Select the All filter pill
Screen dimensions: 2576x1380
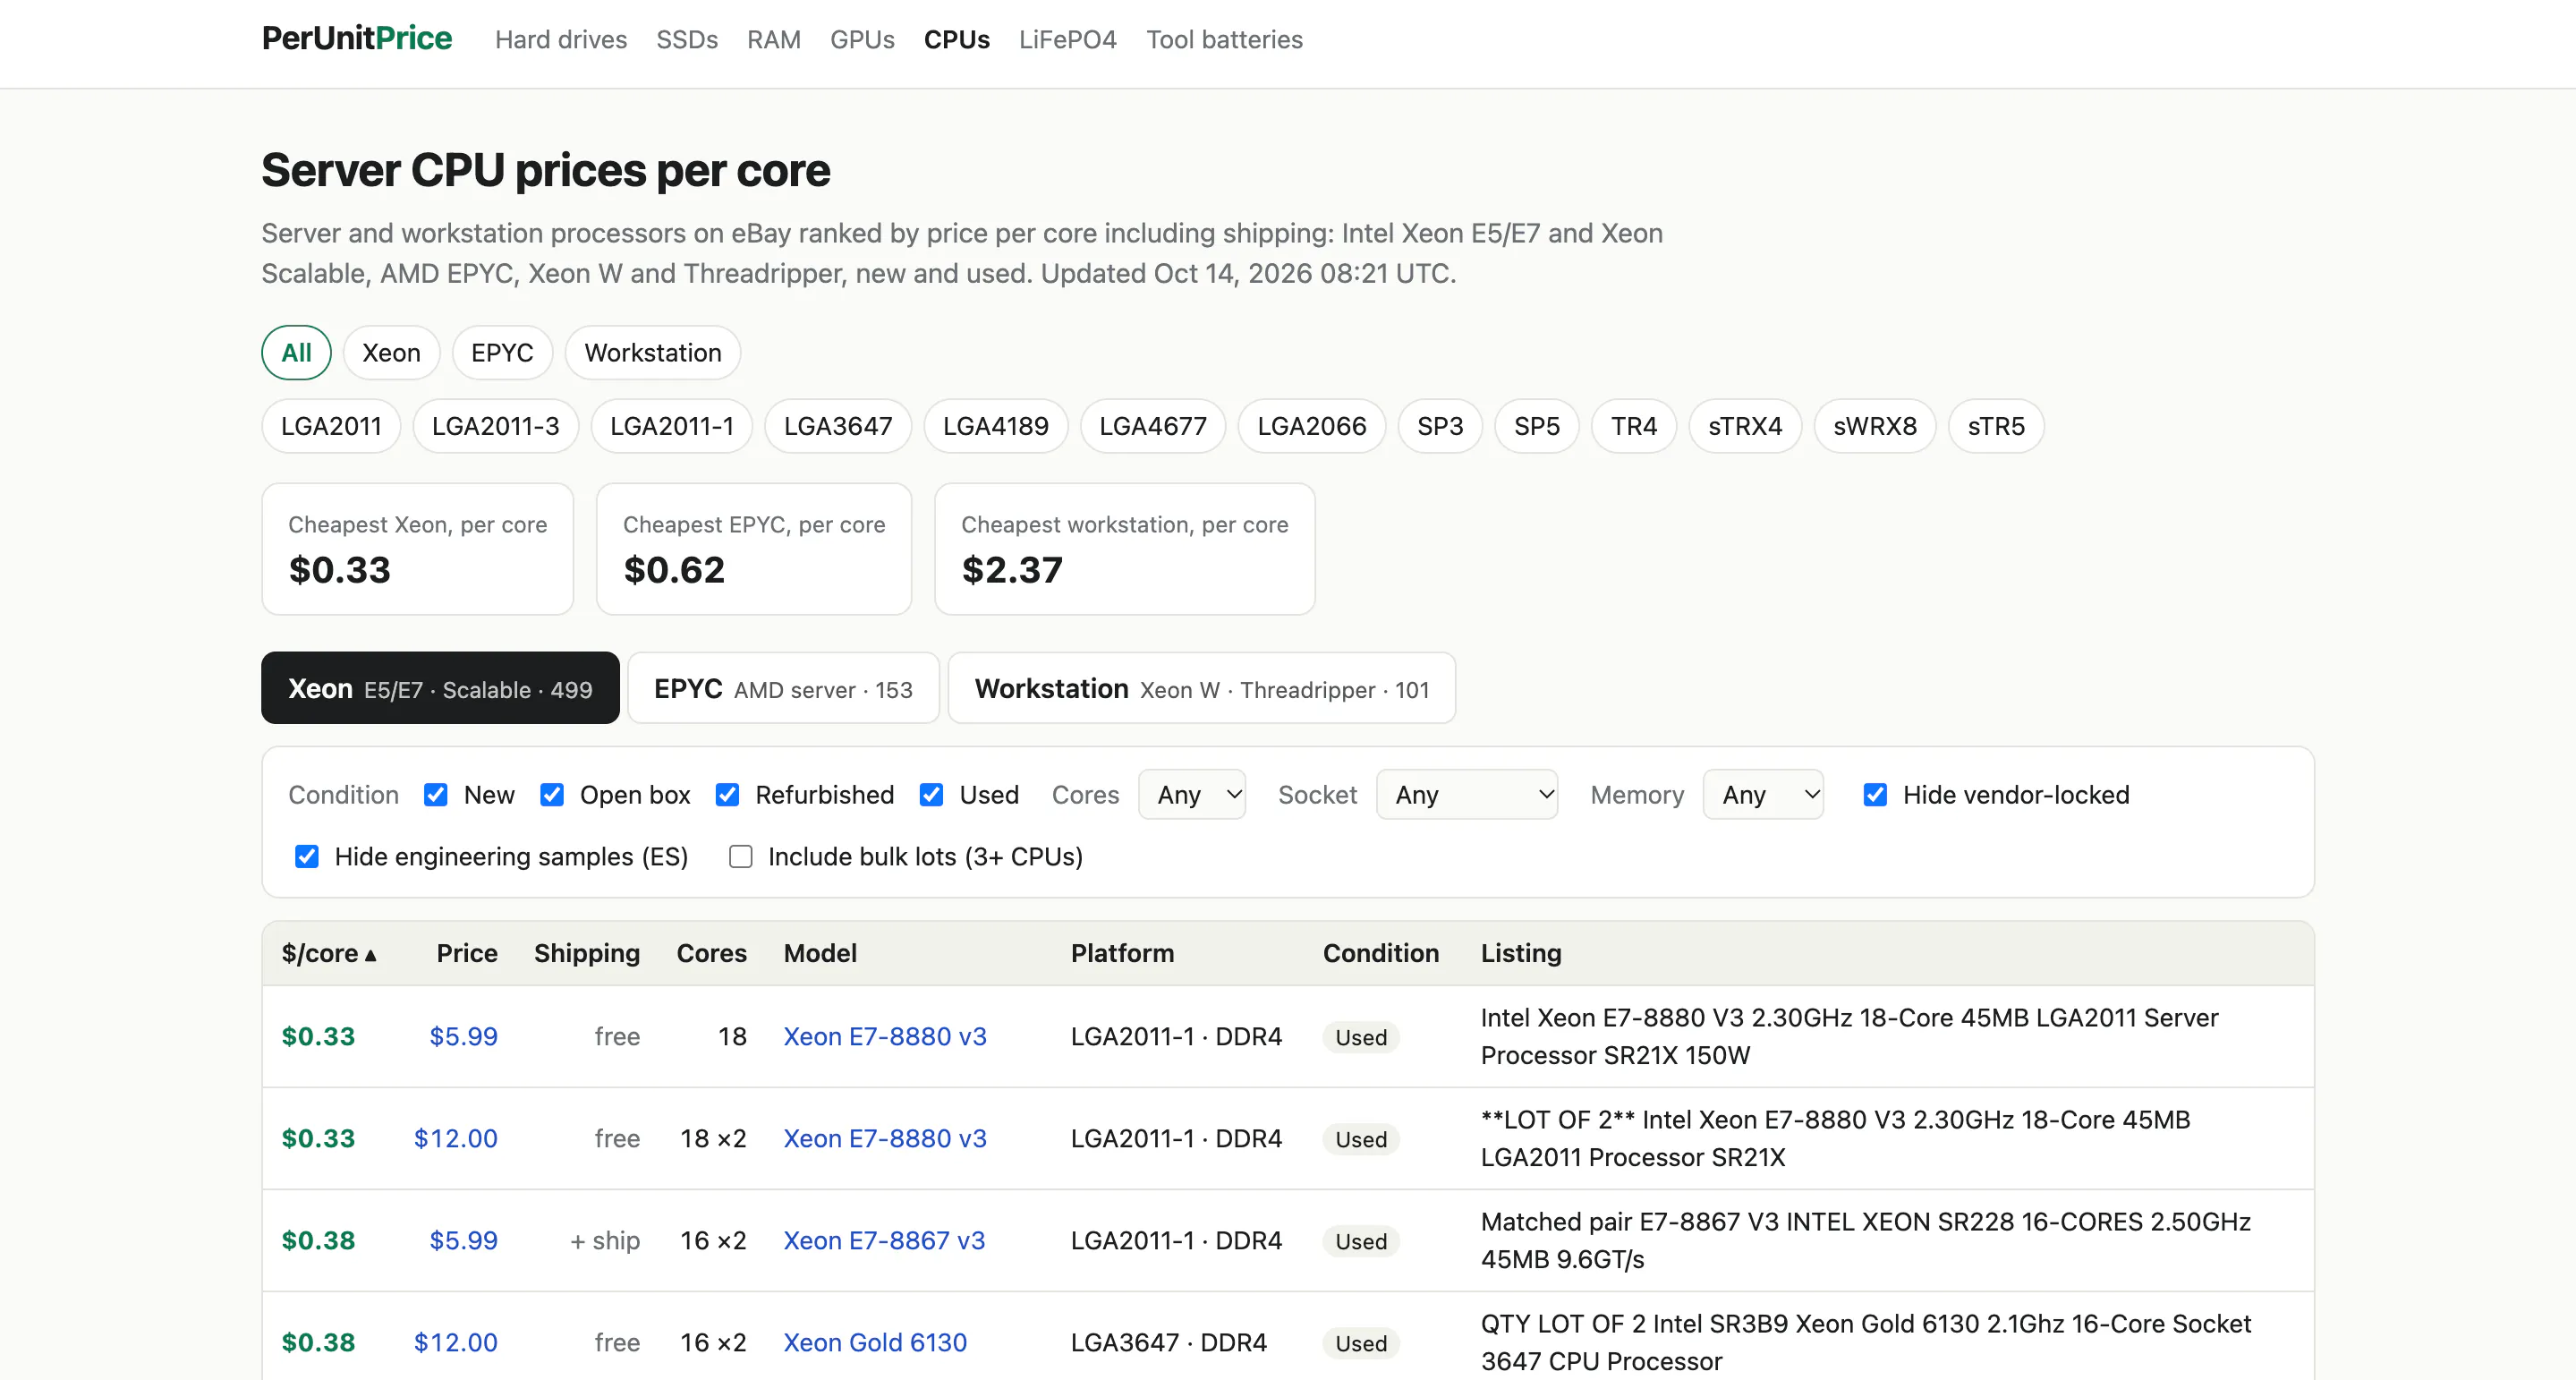tap(296, 353)
